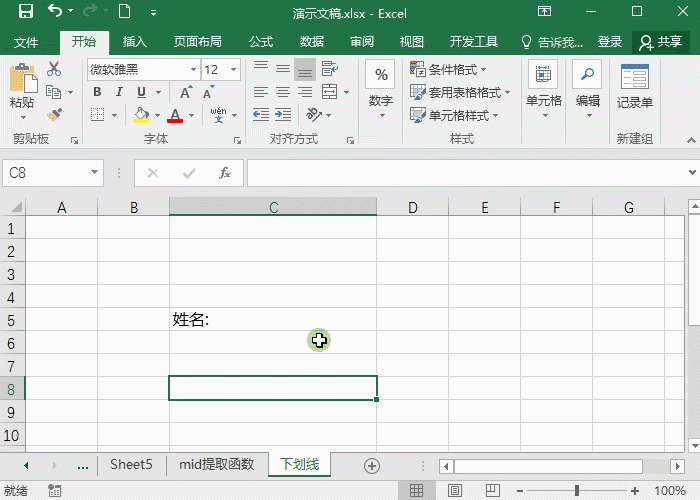
Task: Open the font name dropdown 微软雅黑
Action: (193, 70)
